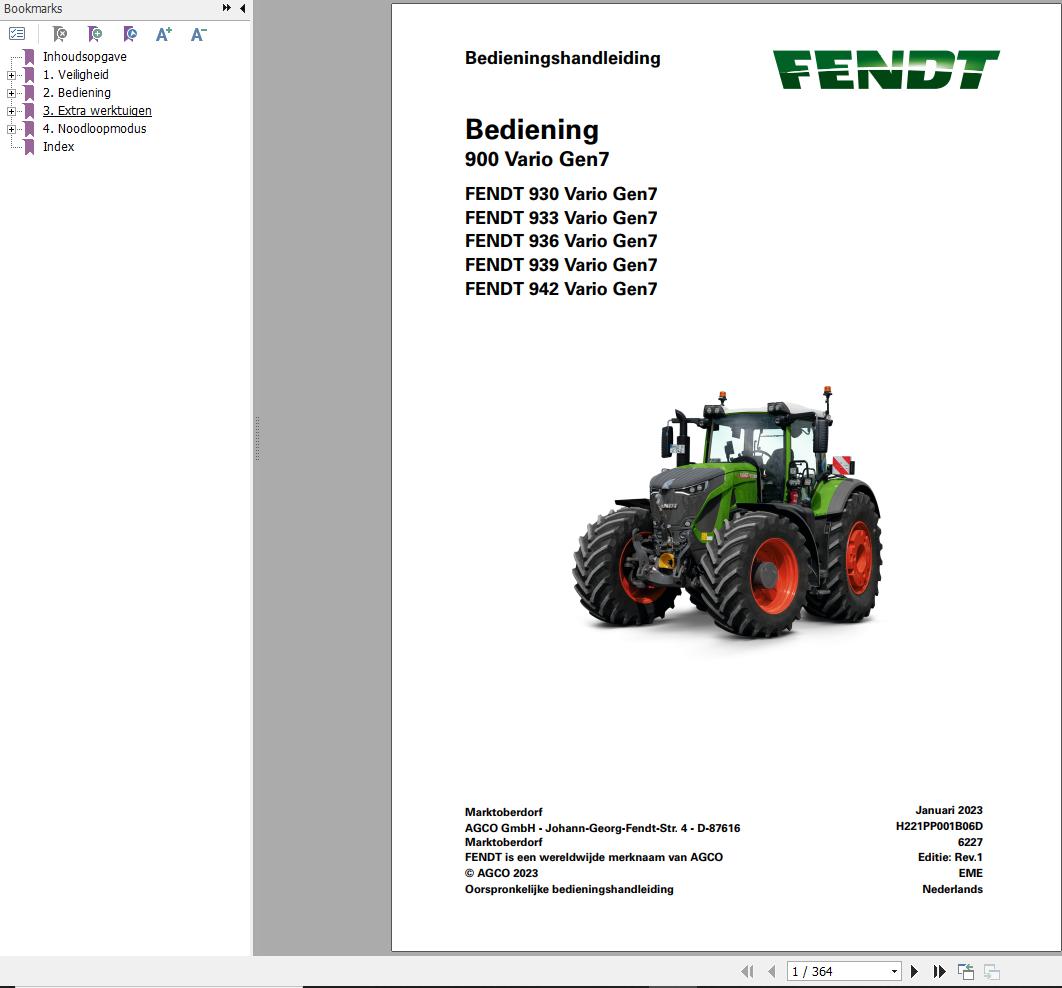Click the previous view icon
Viewport: 1062px width, 988px height.
coord(966,972)
